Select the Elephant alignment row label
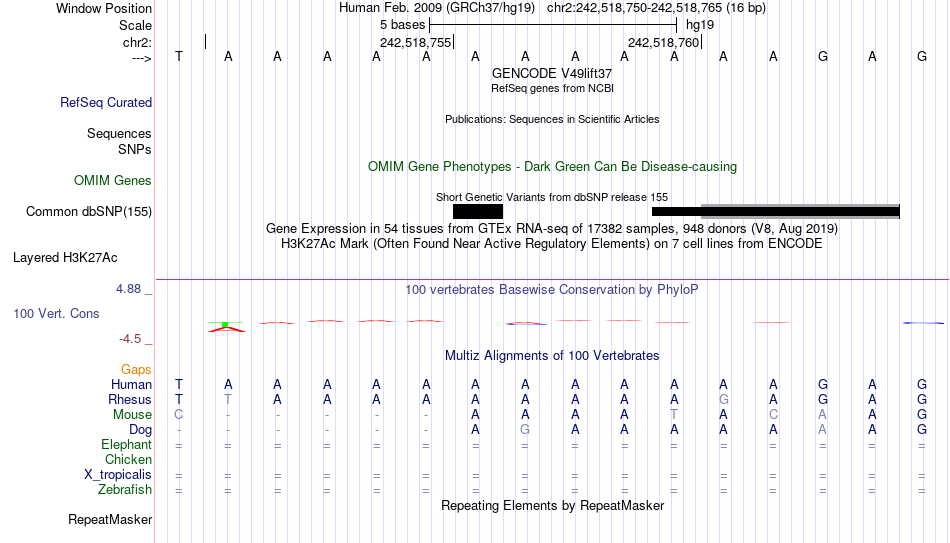 click(126, 445)
